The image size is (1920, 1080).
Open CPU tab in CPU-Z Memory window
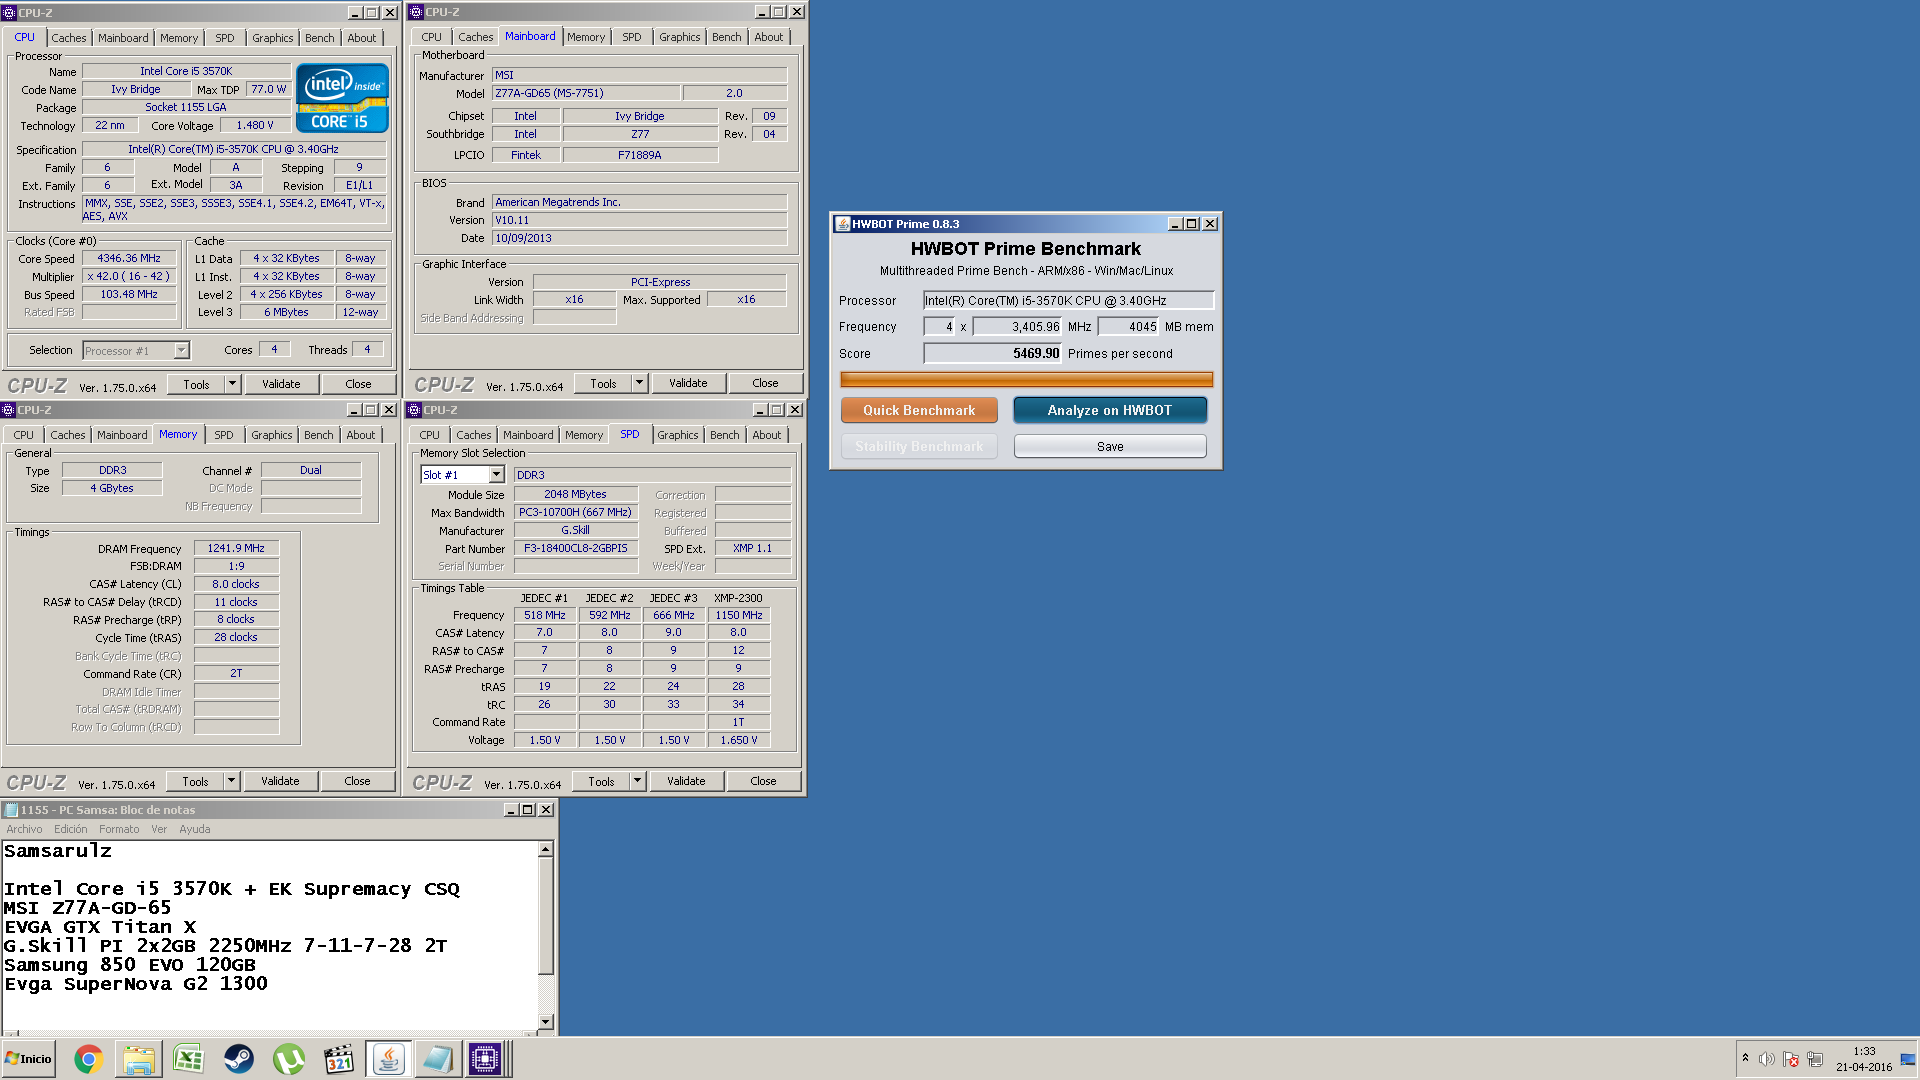pos(23,435)
